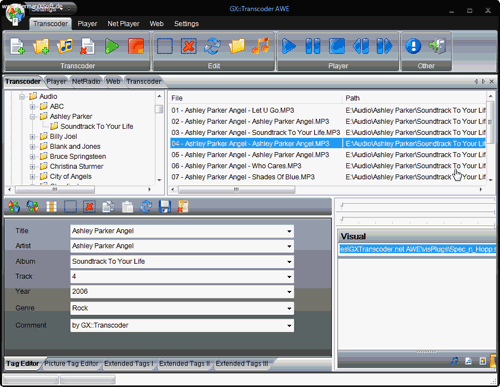Click the blue music note icon in Visual panel
The height and width of the screenshot is (387, 500).
(x=454, y=361)
